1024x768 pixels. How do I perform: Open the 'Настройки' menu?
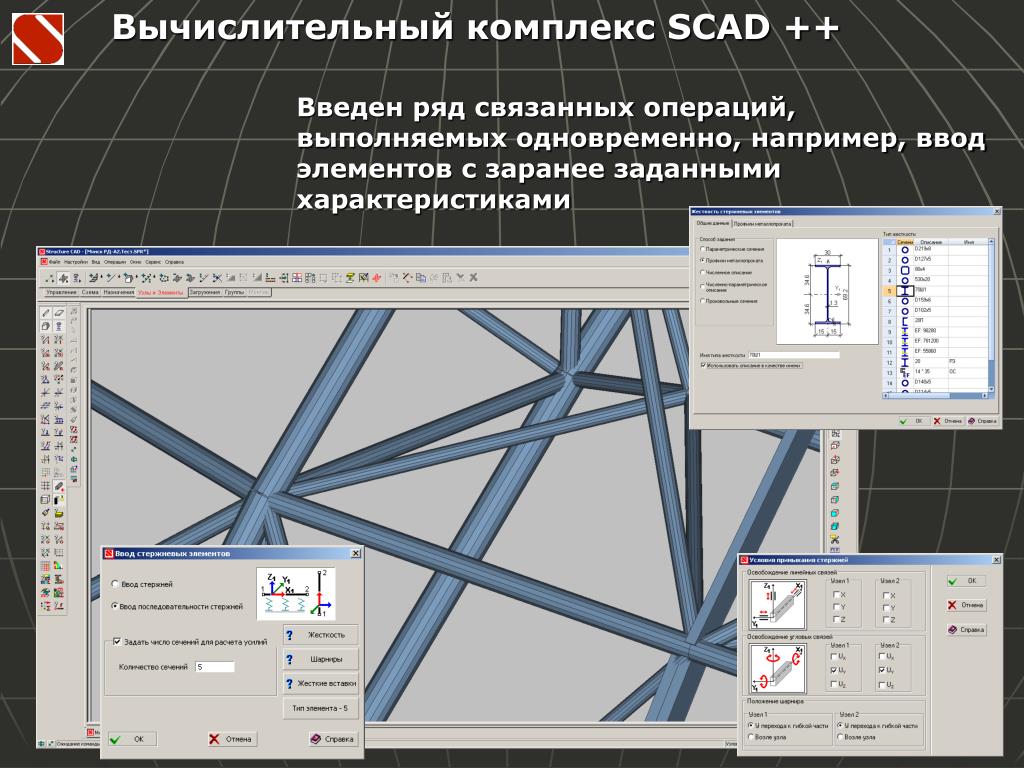[76, 262]
